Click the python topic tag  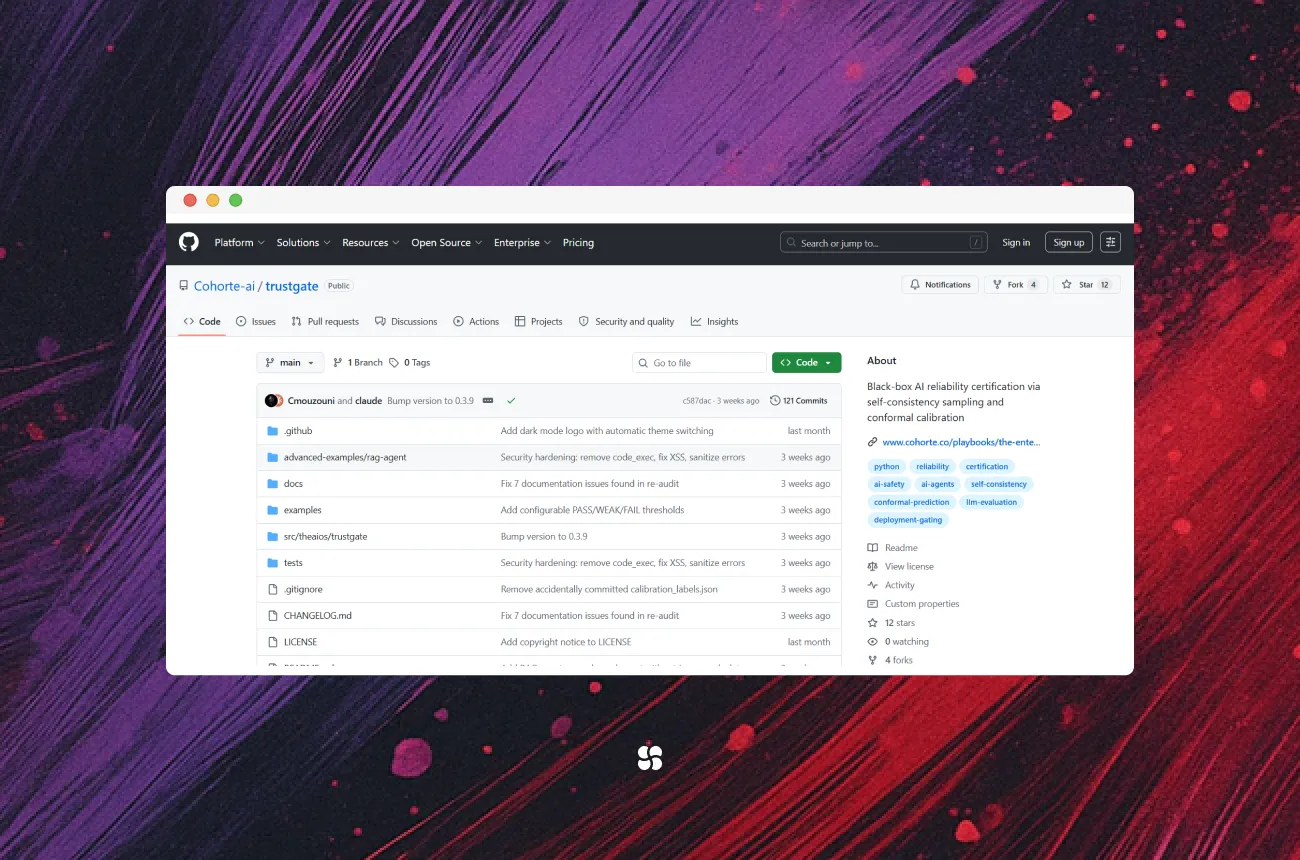click(x=886, y=466)
